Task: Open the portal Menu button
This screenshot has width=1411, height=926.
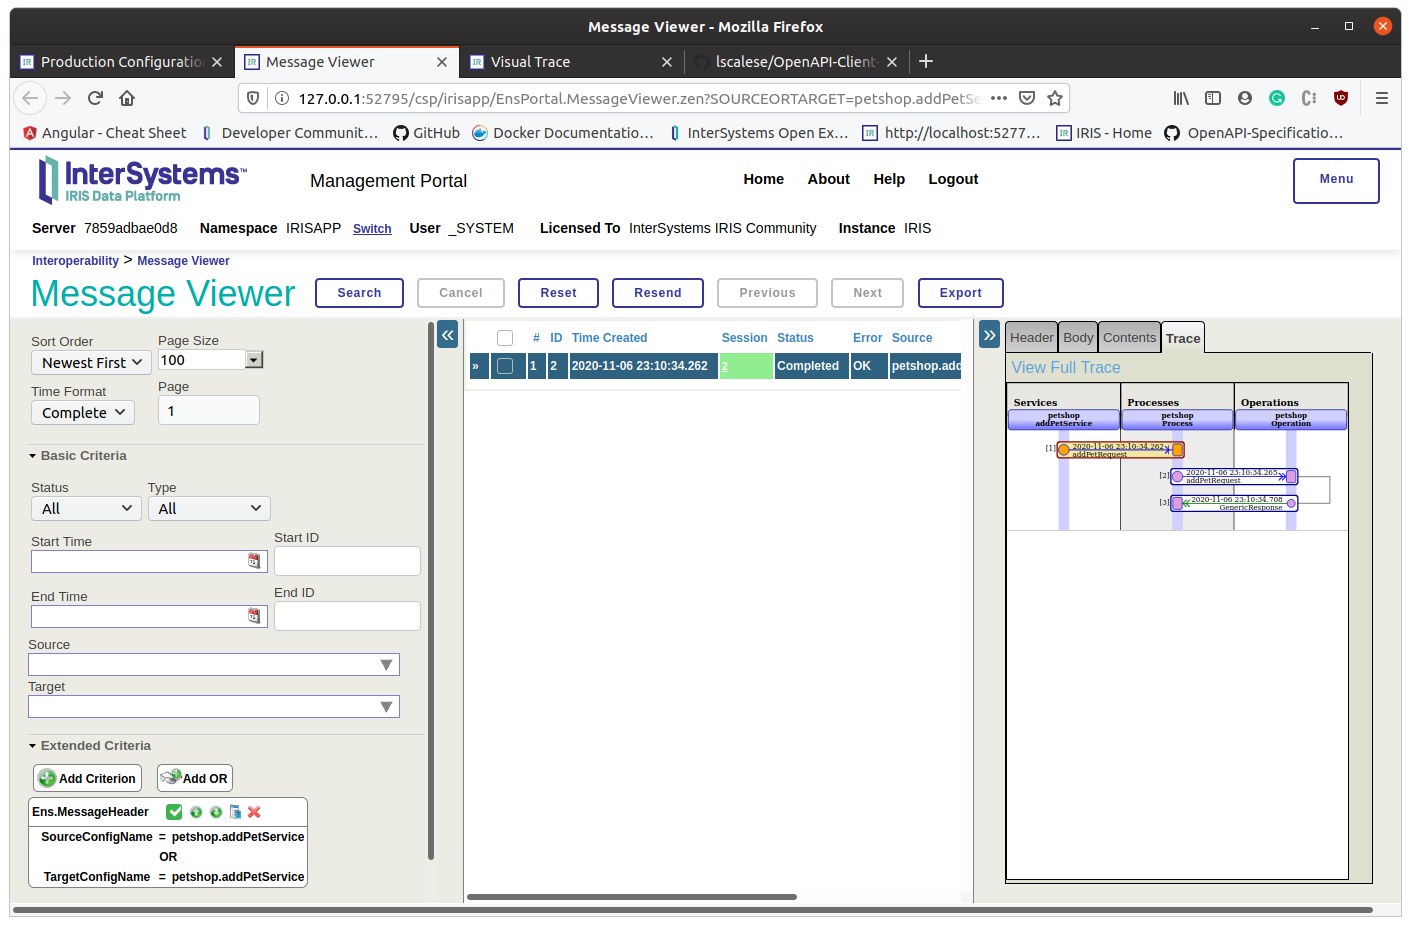Action: click(x=1336, y=180)
